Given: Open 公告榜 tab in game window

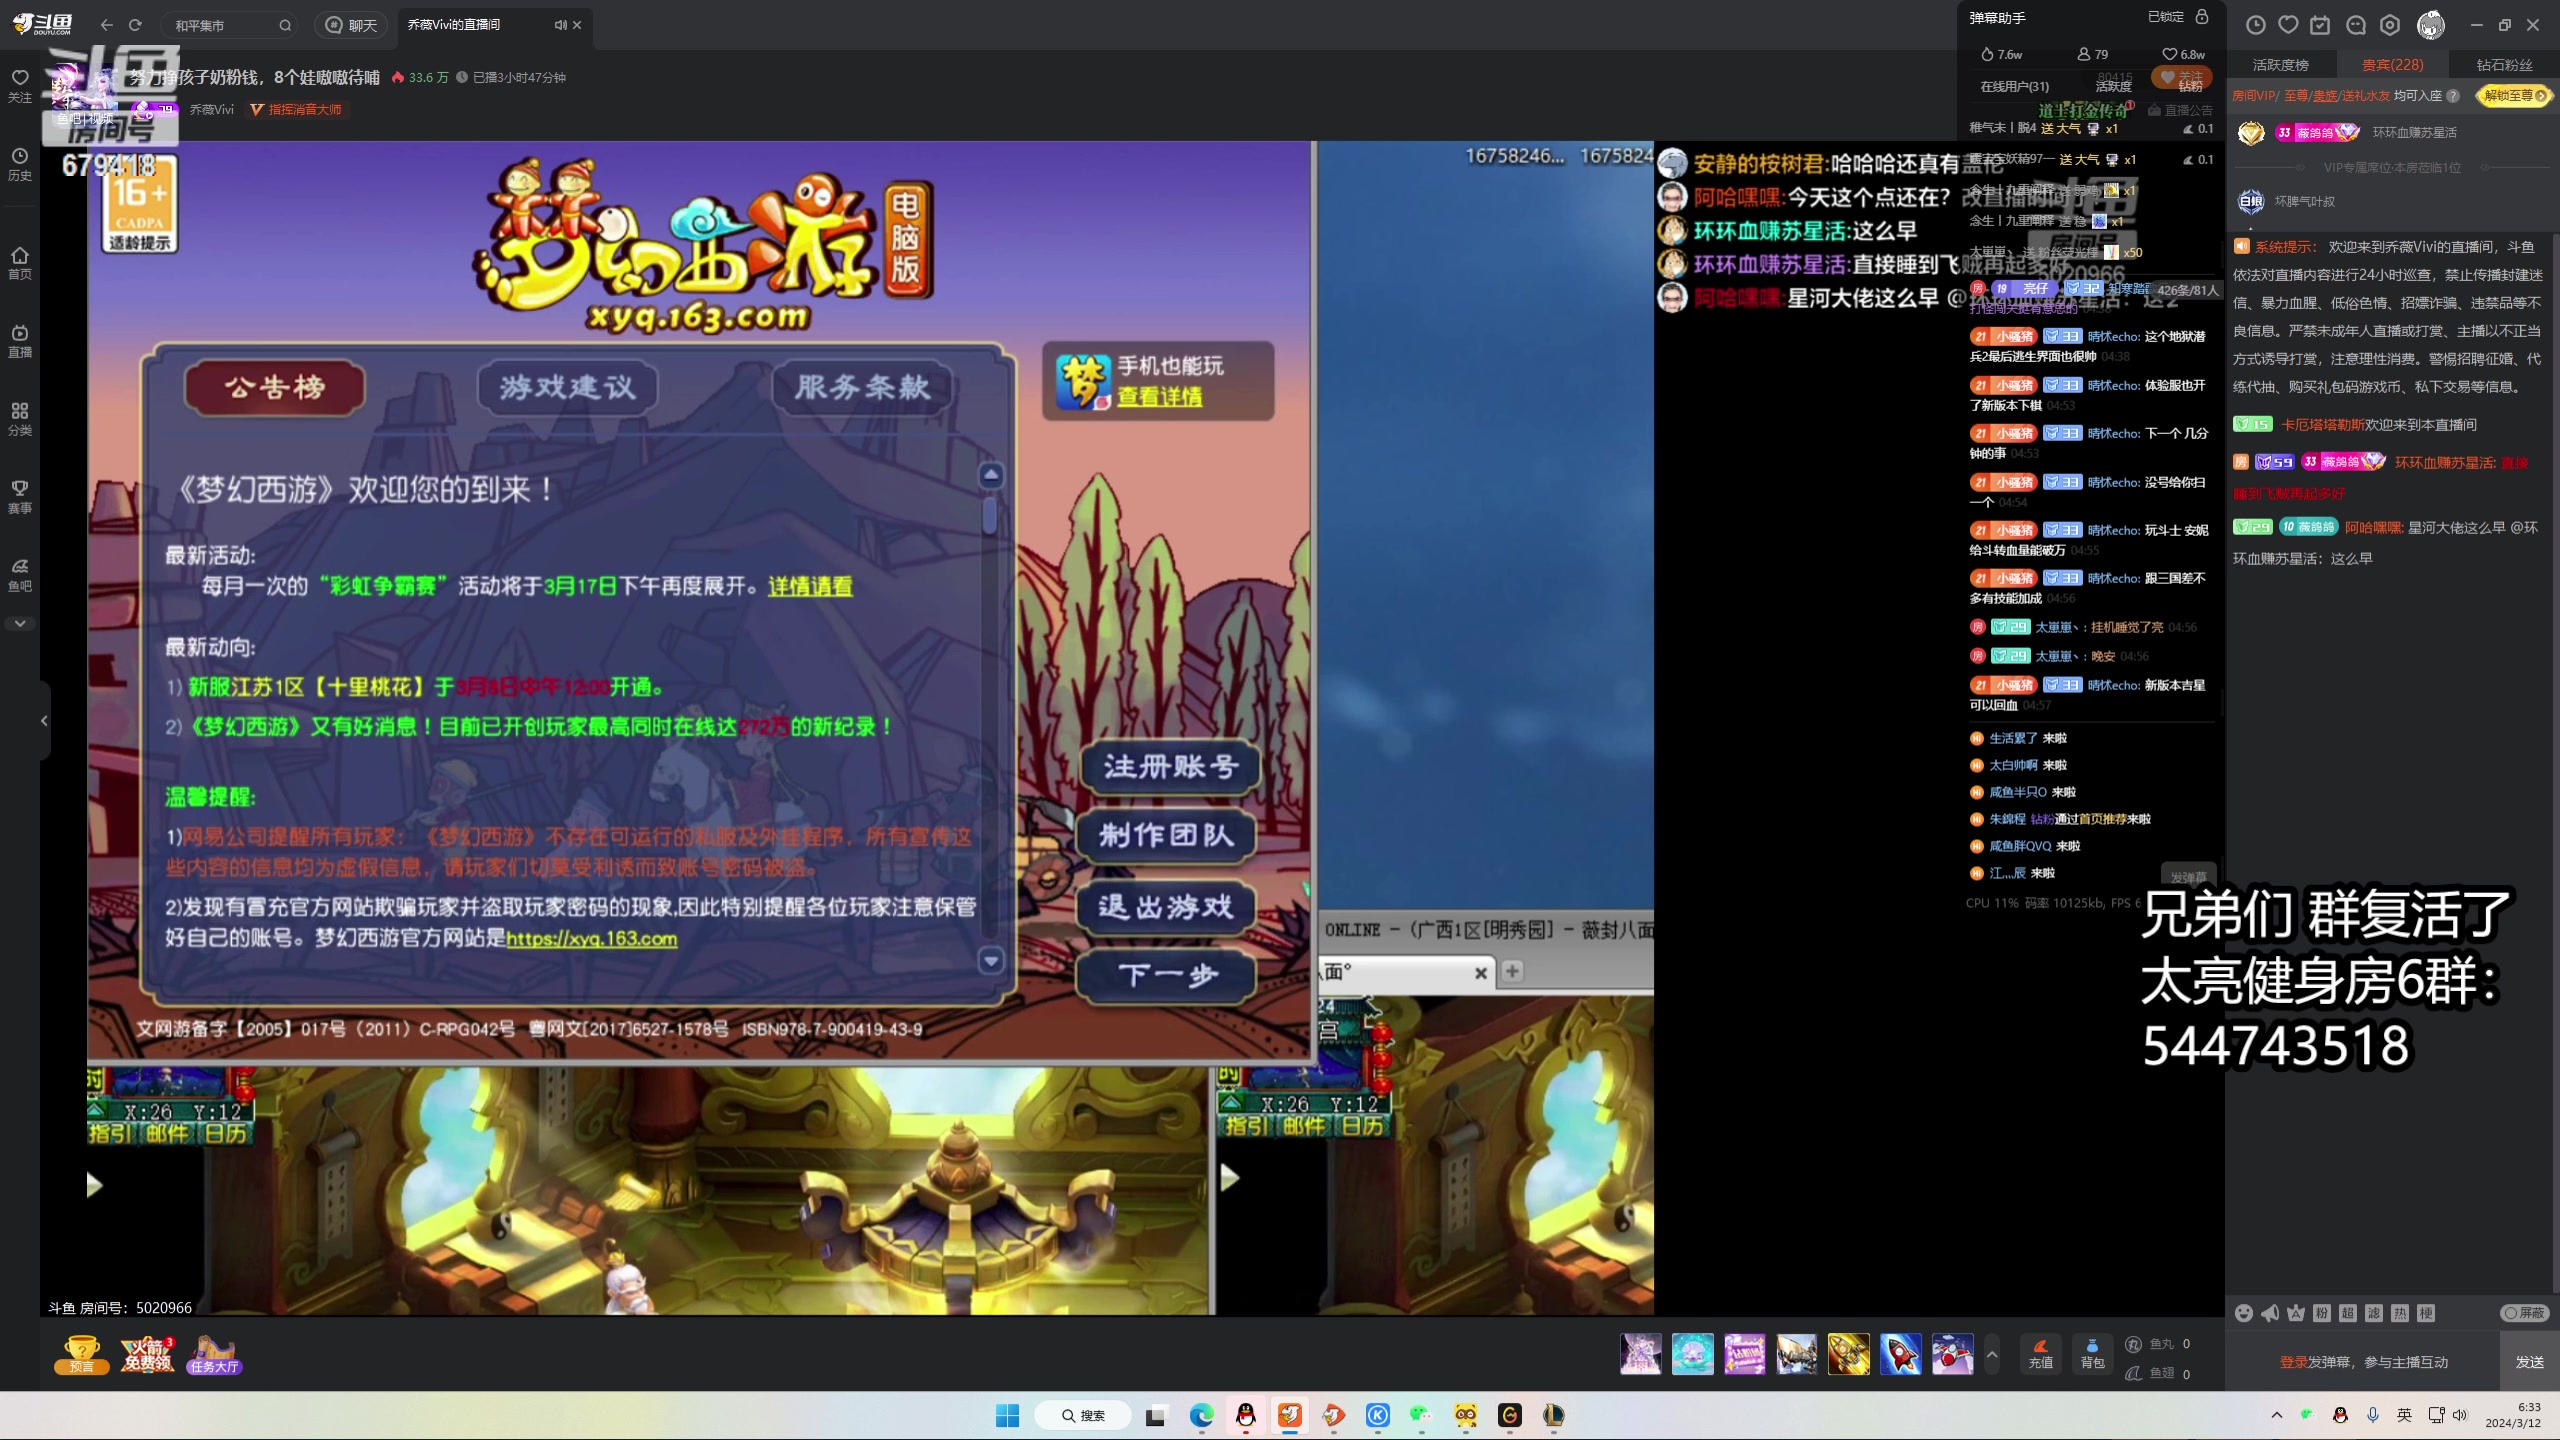Looking at the screenshot, I should click(274, 387).
